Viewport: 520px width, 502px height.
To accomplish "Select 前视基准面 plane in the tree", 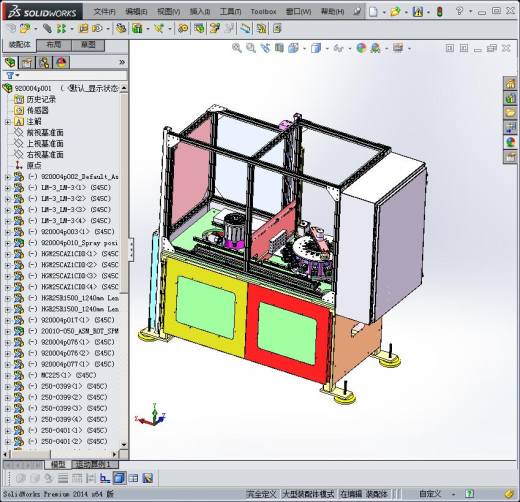I will click(x=45, y=133).
